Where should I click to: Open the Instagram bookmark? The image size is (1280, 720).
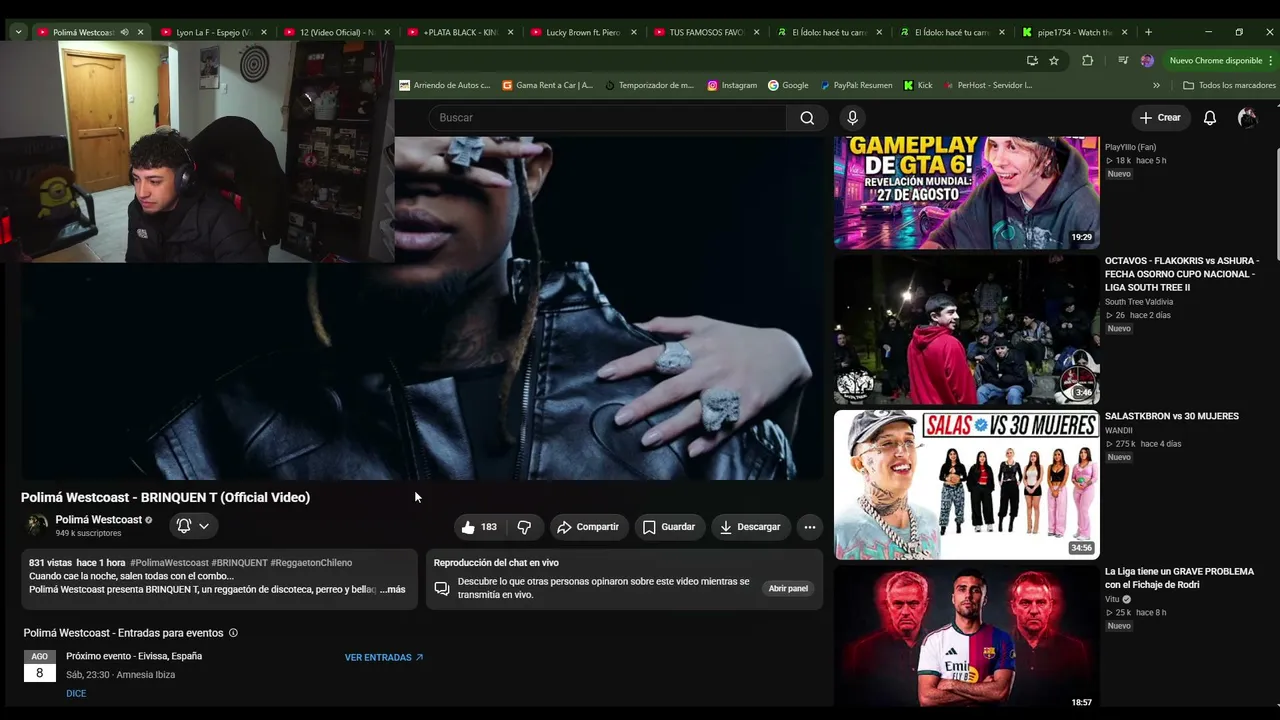[x=732, y=85]
